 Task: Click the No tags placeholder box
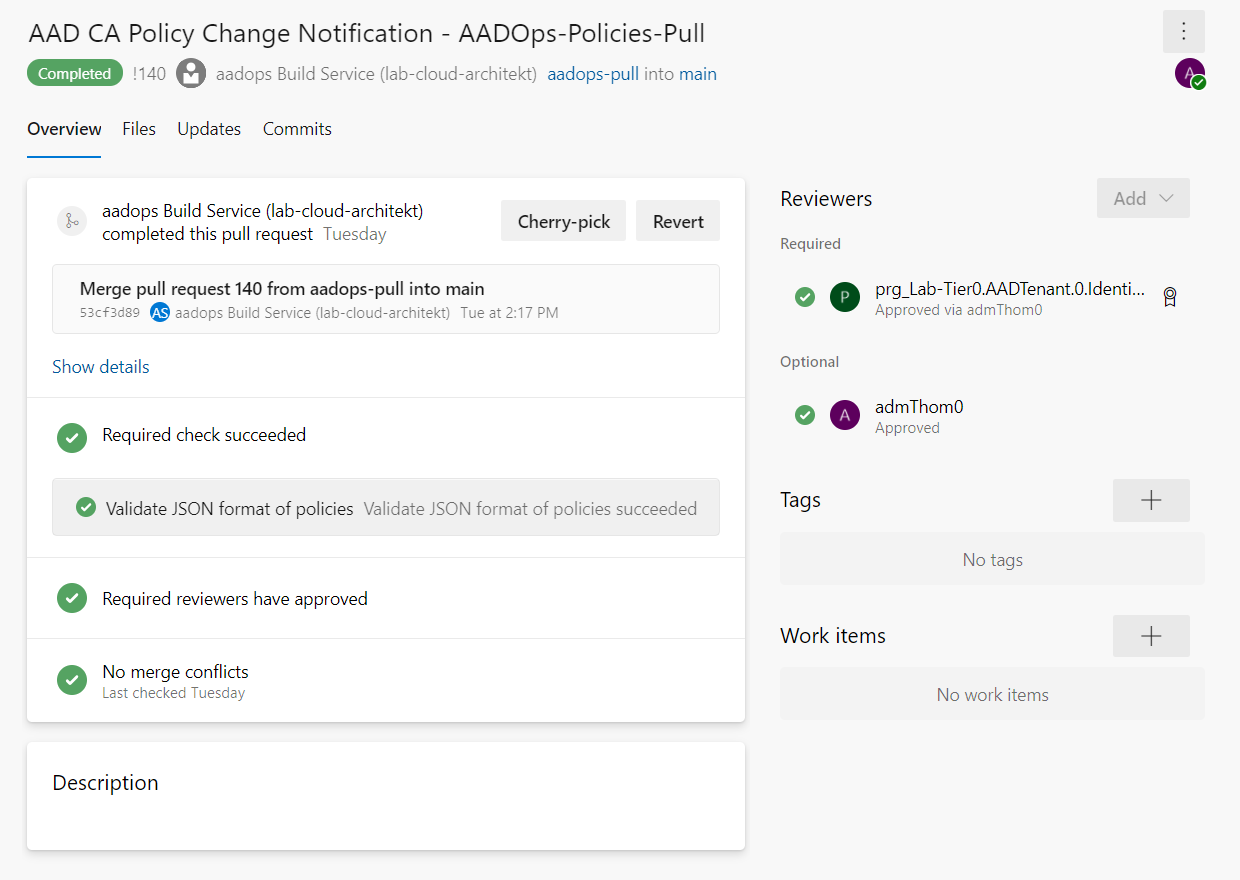pos(992,560)
